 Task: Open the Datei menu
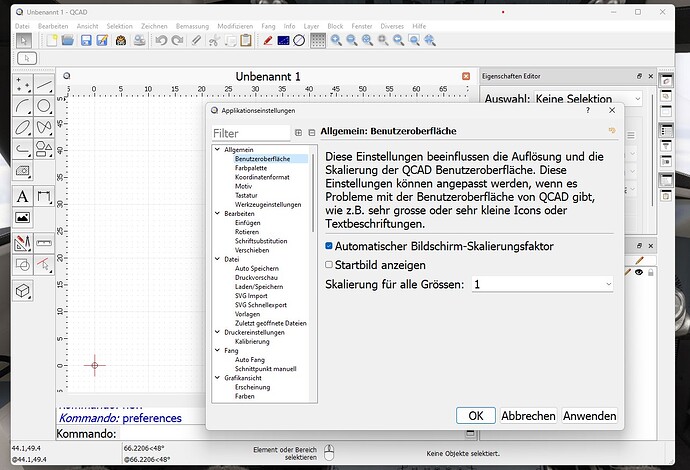[x=22, y=26]
